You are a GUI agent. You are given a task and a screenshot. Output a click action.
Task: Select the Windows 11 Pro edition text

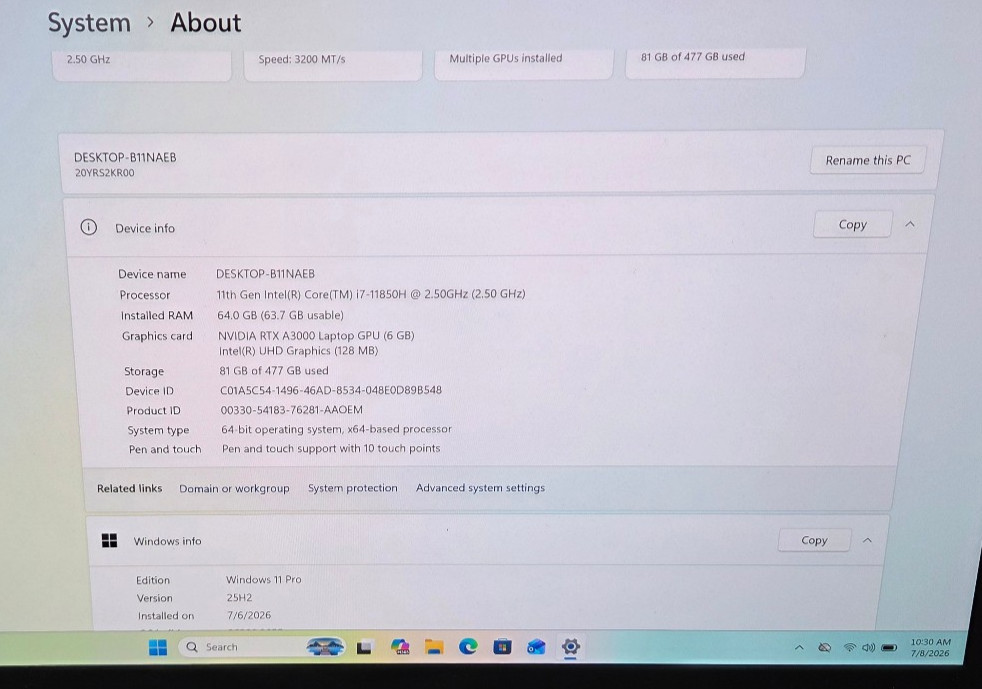point(264,579)
